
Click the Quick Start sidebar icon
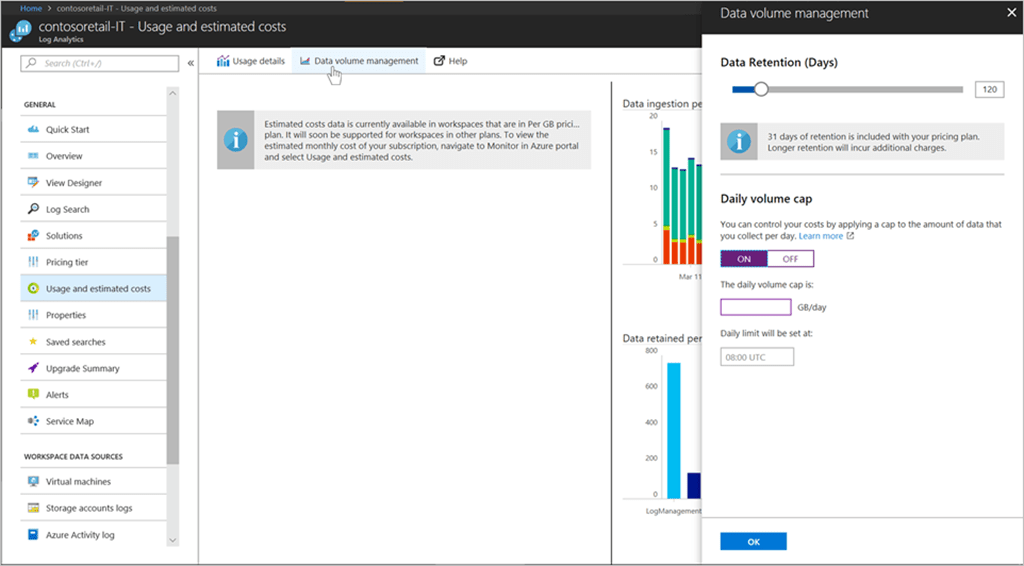33,129
